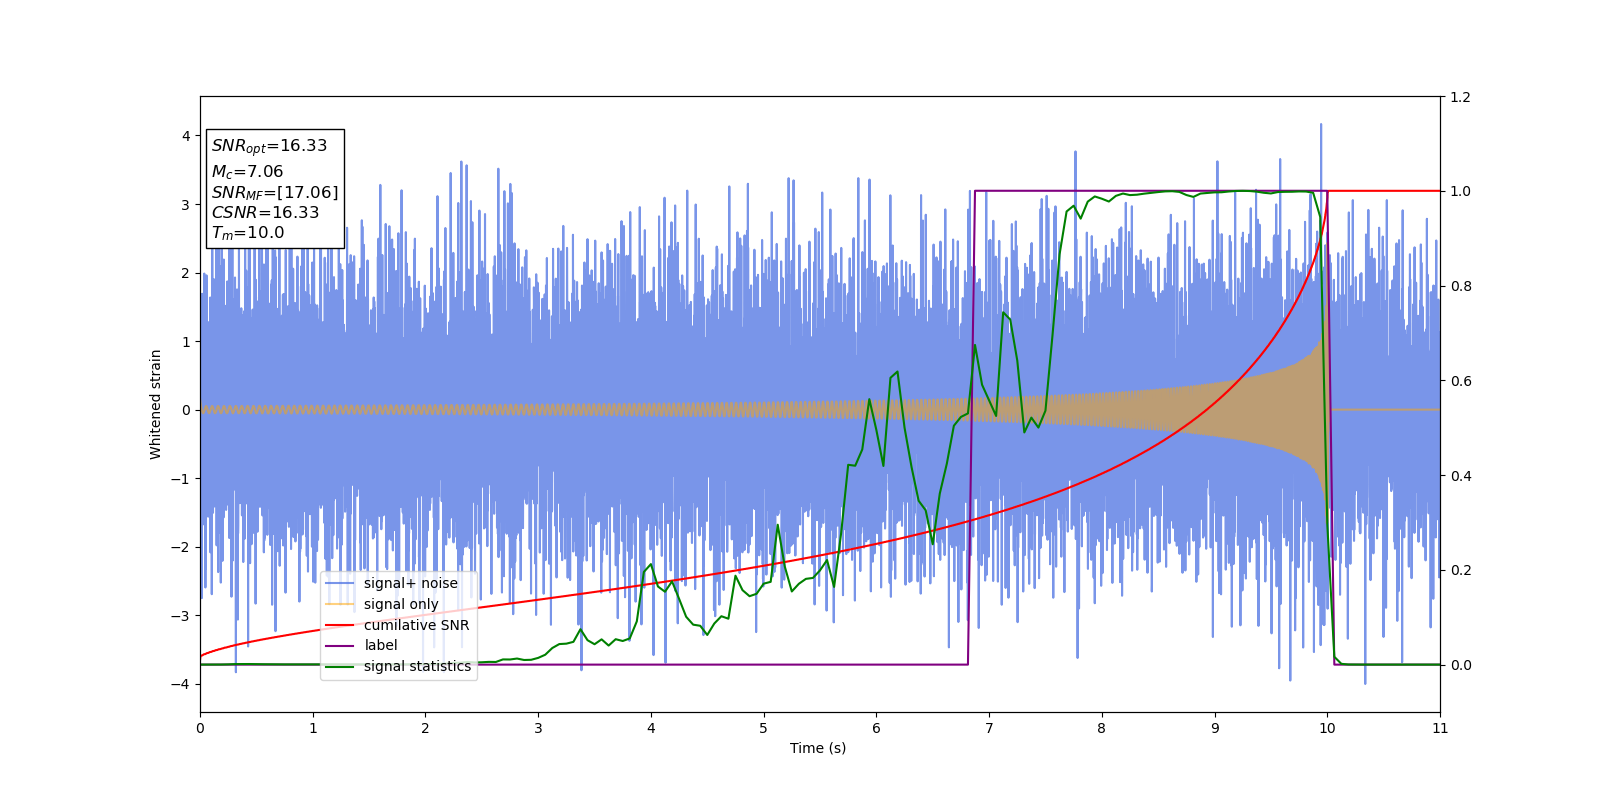Click the green legend line swatch
The image size is (1600, 800).
(340, 667)
